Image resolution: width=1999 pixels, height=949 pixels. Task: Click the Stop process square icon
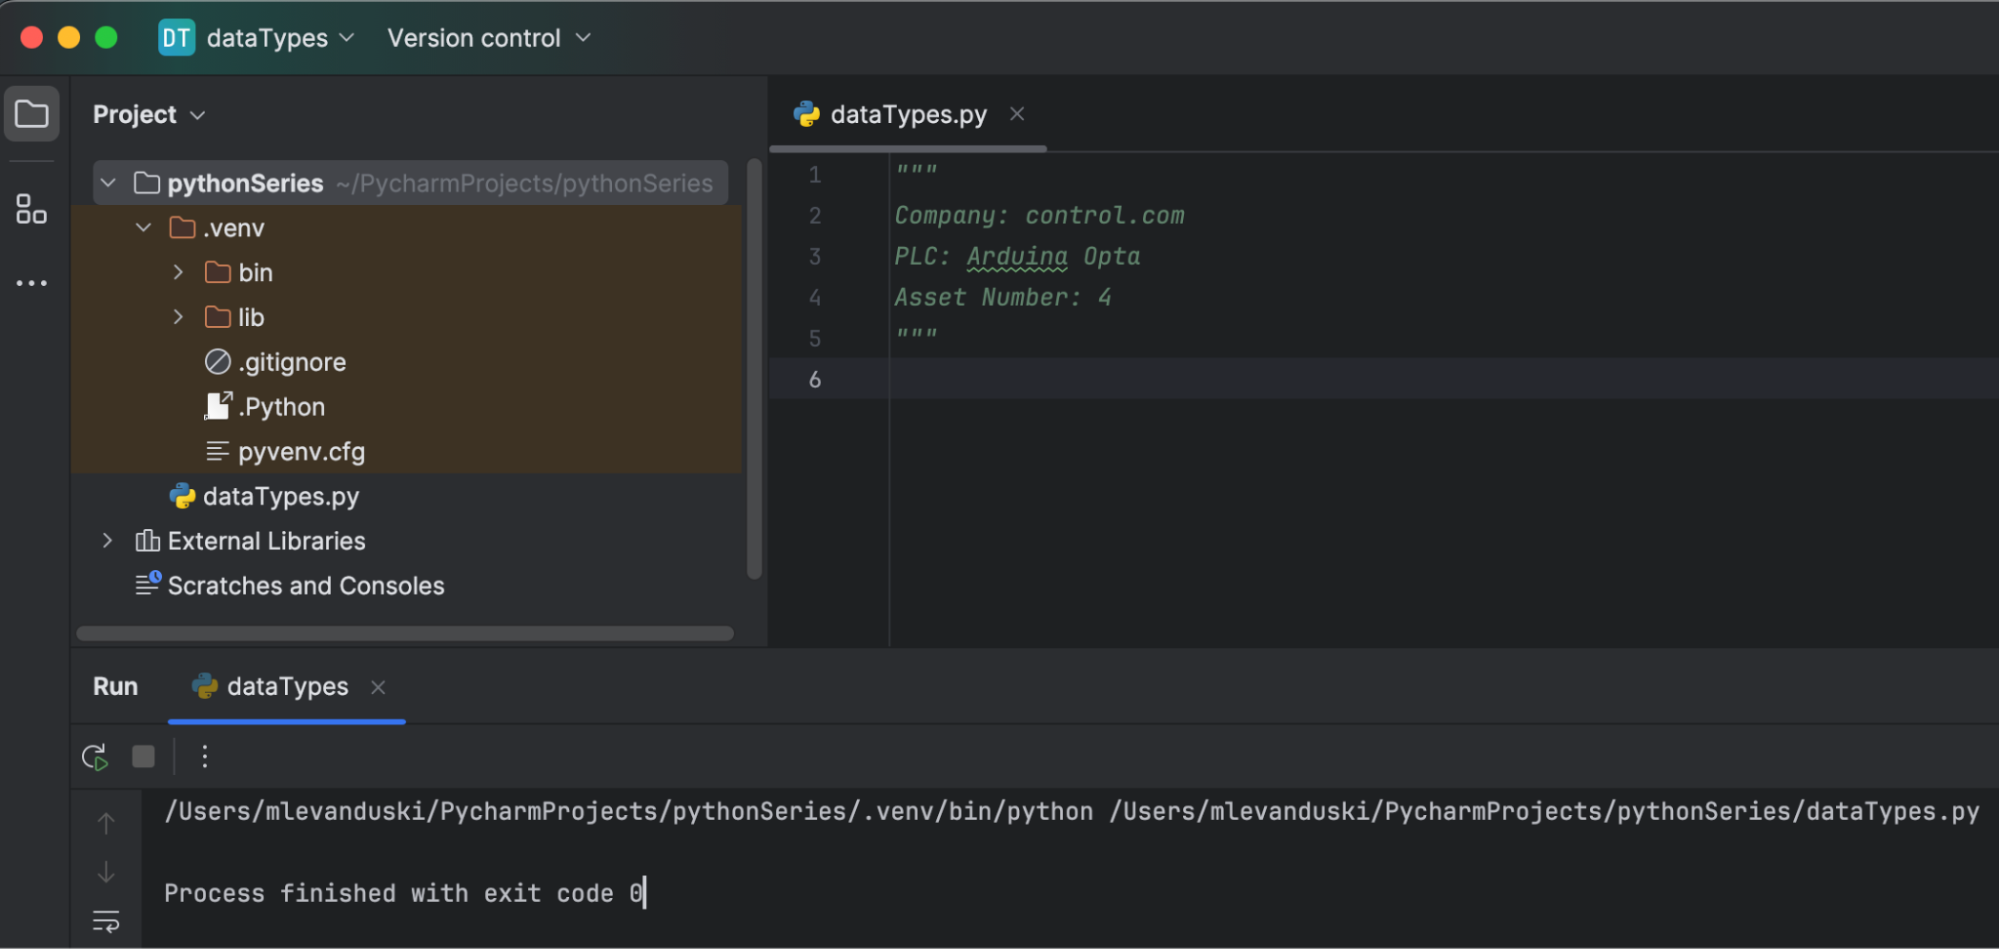coord(143,757)
